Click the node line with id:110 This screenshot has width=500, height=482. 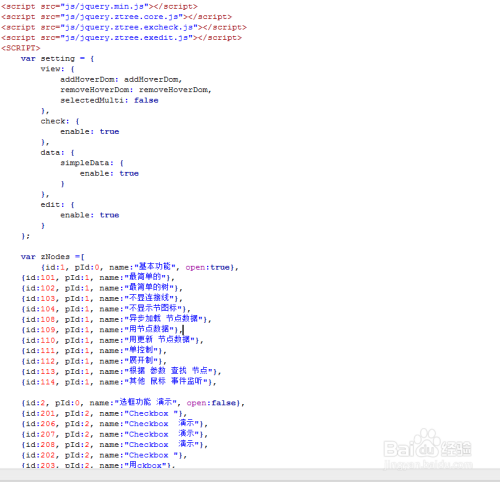pyautogui.click(x=112, y=340)
